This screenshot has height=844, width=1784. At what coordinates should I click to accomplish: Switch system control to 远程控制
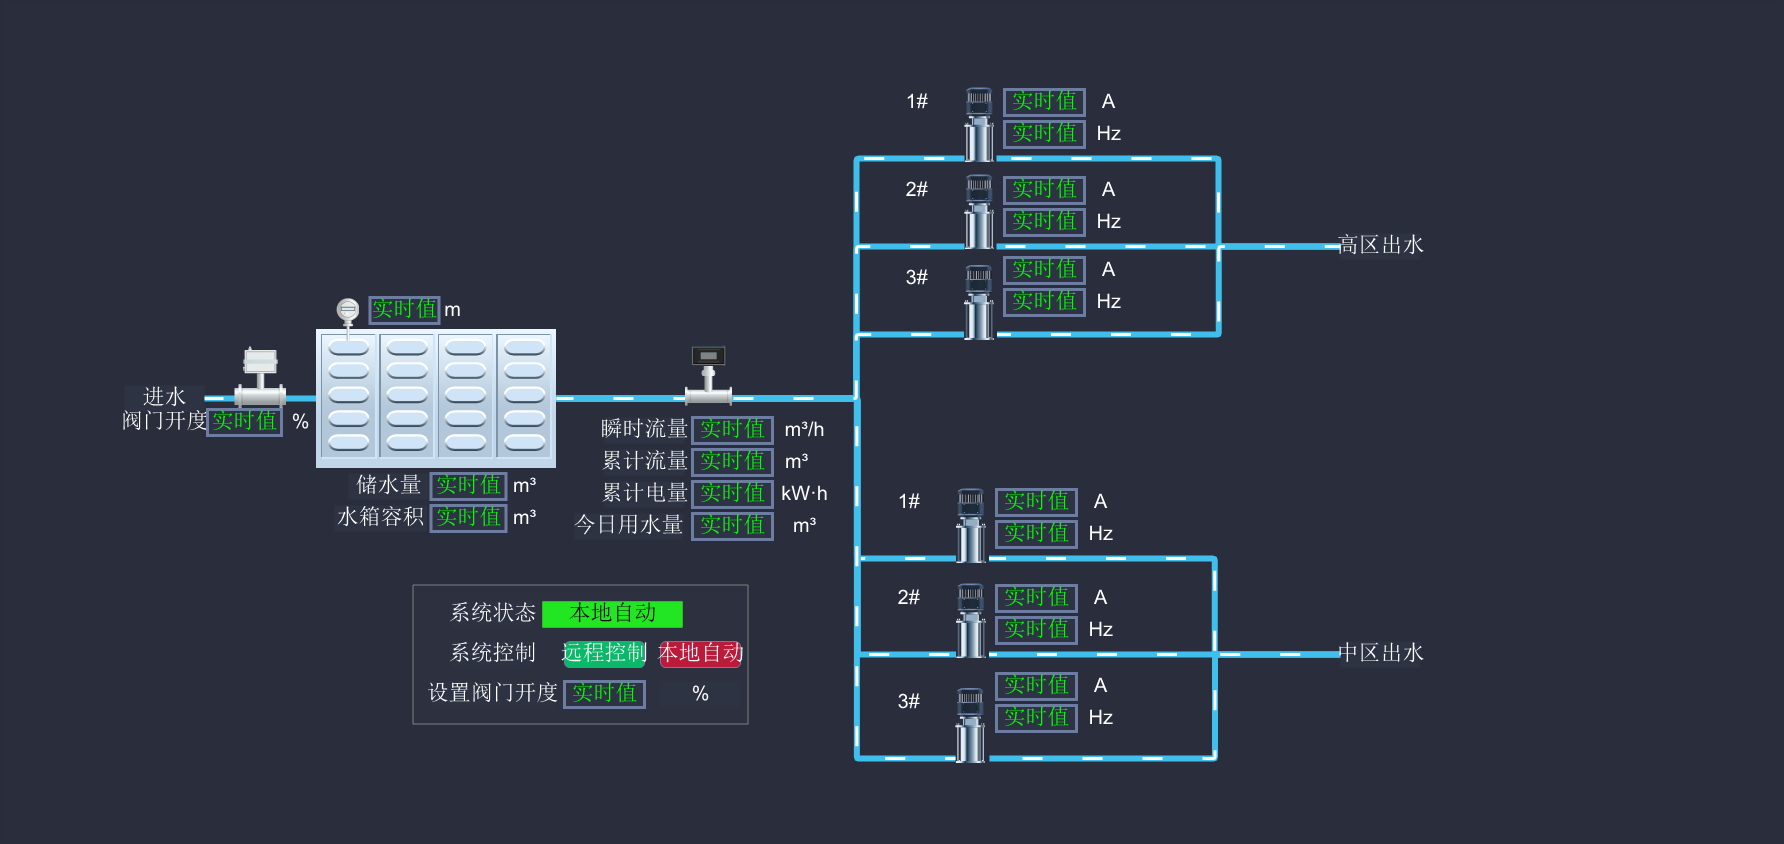[x=604, y=653]
